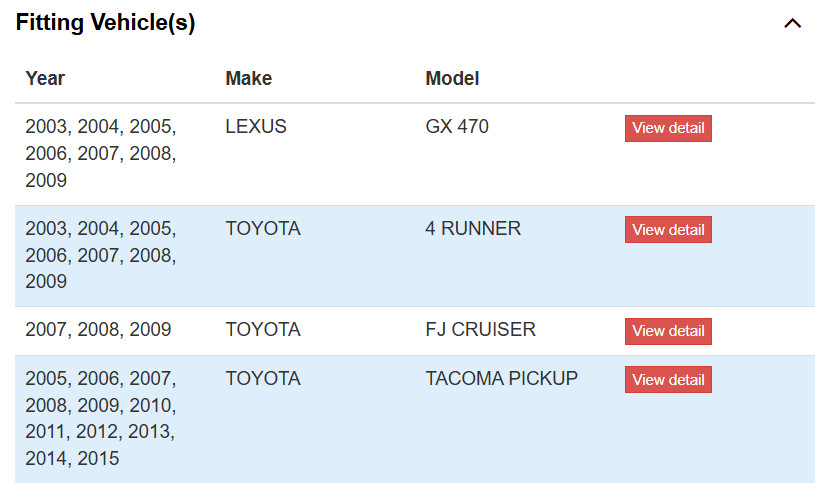
Task: Click the GX 470 model text
Action: click(x=457, y=126)
